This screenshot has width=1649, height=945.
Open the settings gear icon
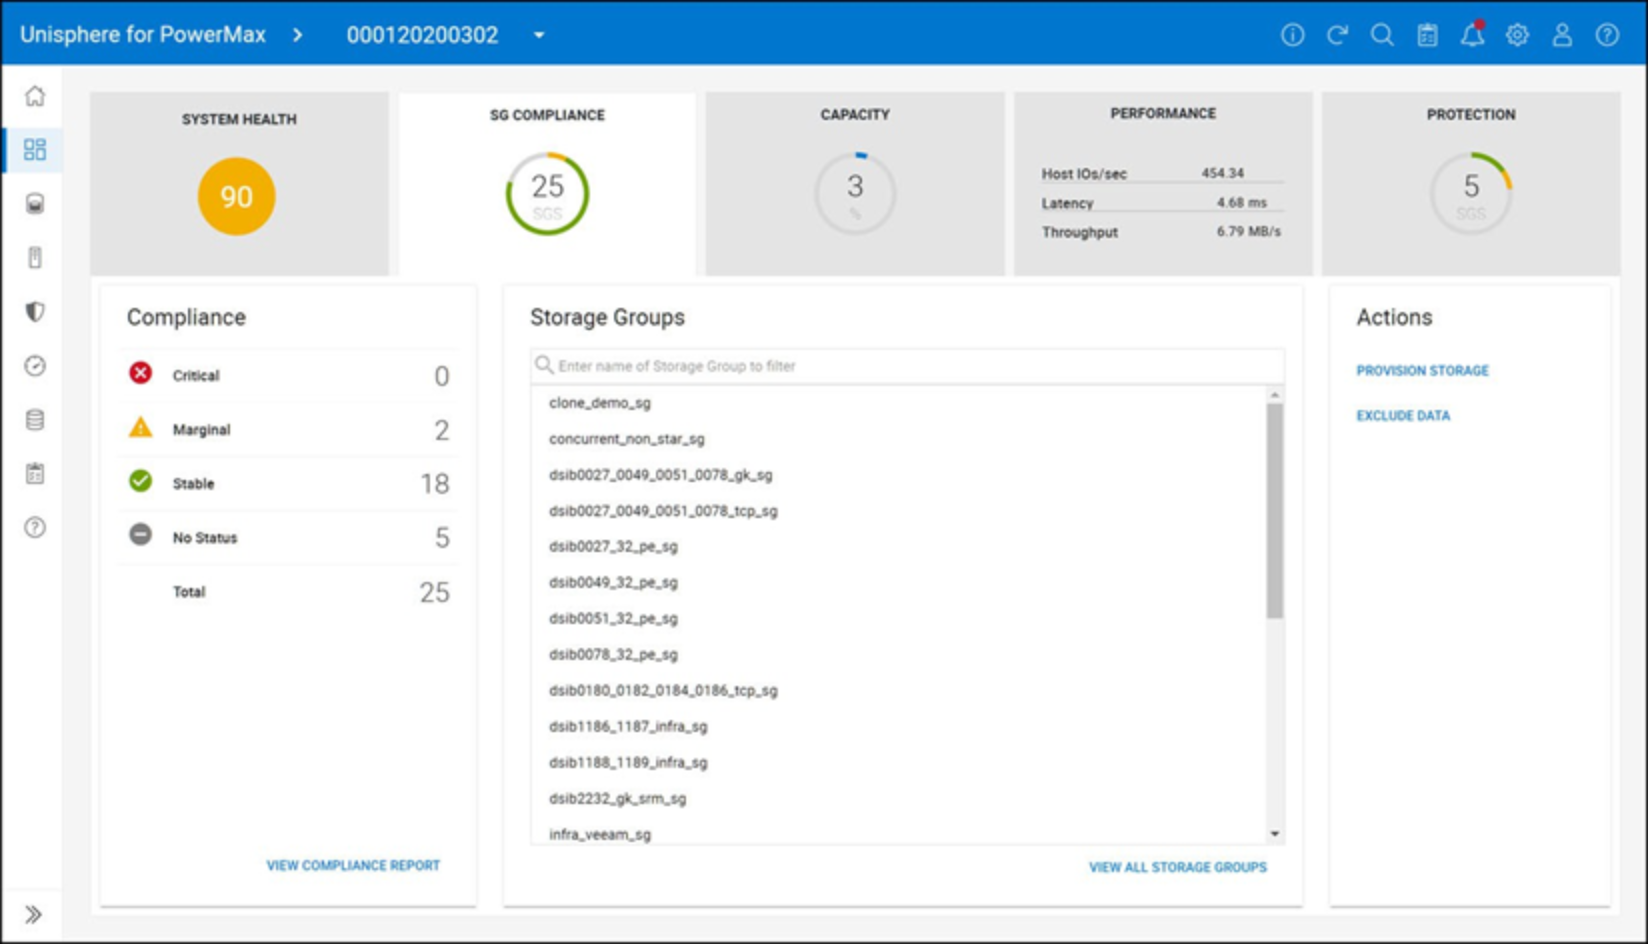tap(1518, 35)
